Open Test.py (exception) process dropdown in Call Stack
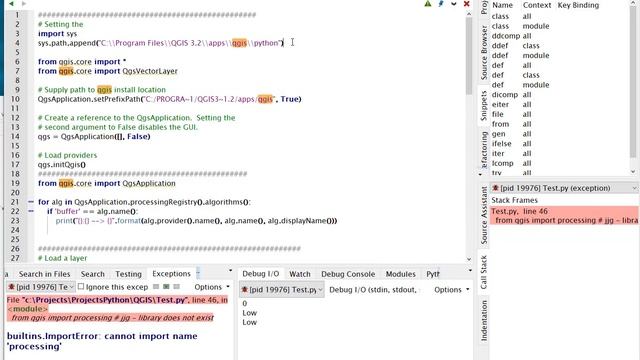The image size is (640, 360). click(x=564, y=188)
